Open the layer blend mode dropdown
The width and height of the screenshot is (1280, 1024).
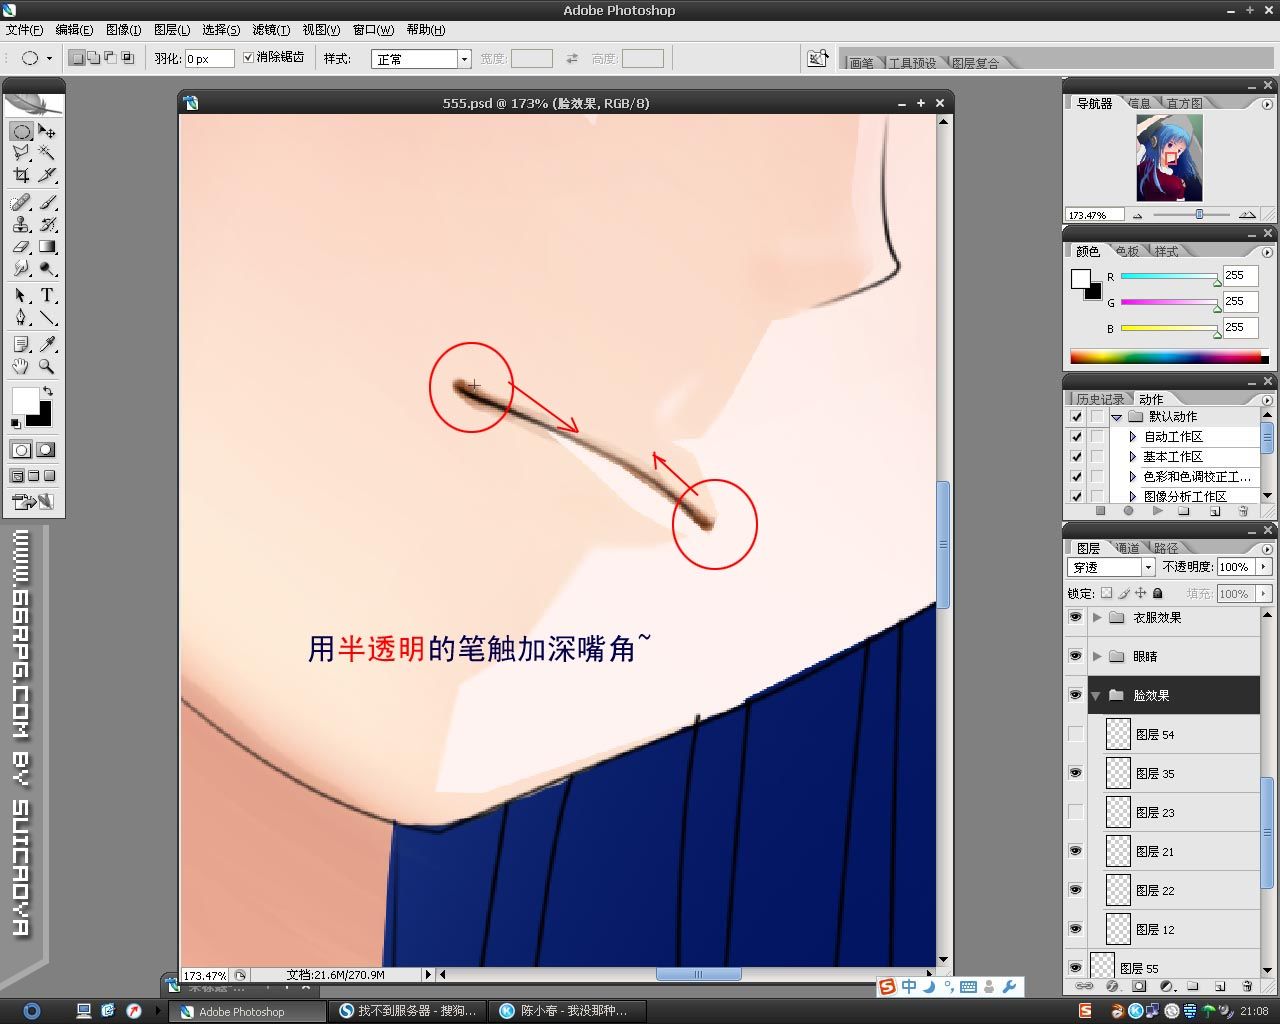[1111, 567]
